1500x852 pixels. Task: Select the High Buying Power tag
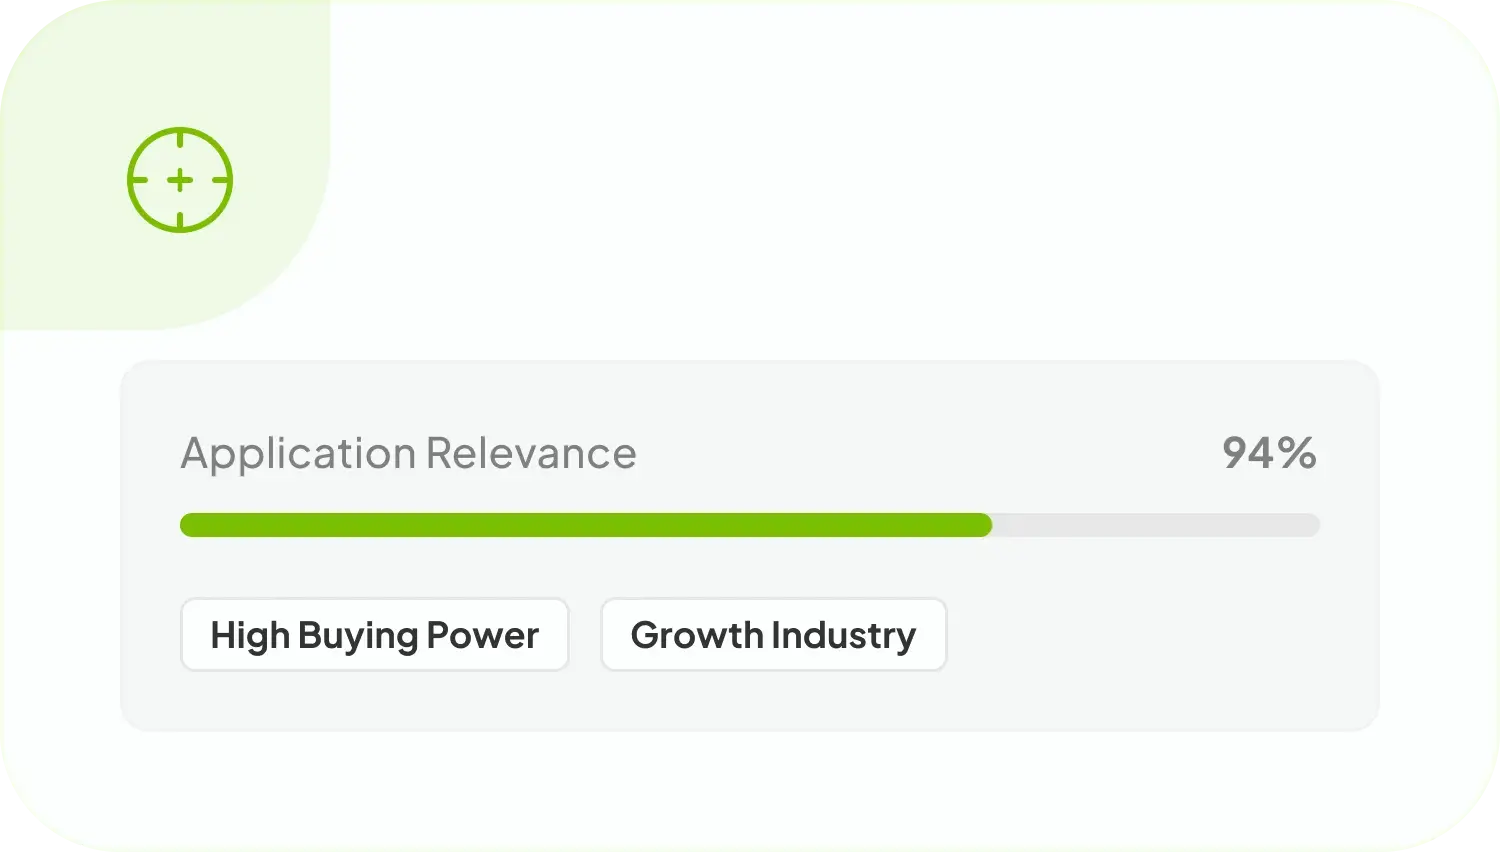374,635
